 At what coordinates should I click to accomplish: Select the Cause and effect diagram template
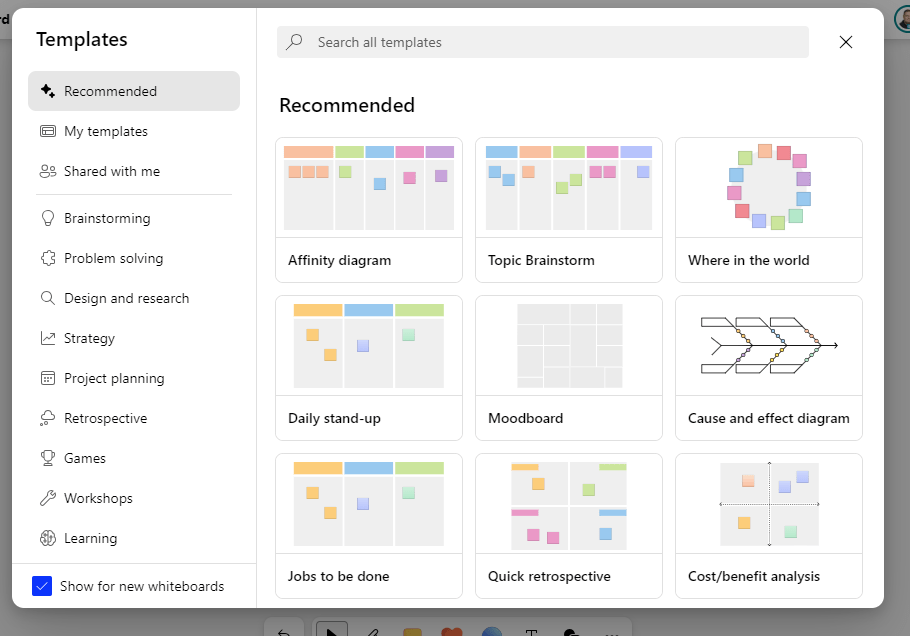(x=769, y=368)
